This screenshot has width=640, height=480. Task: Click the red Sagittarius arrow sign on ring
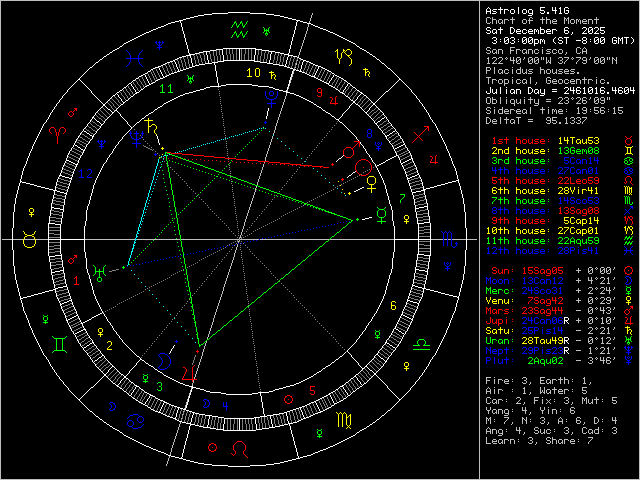point(420,135)
